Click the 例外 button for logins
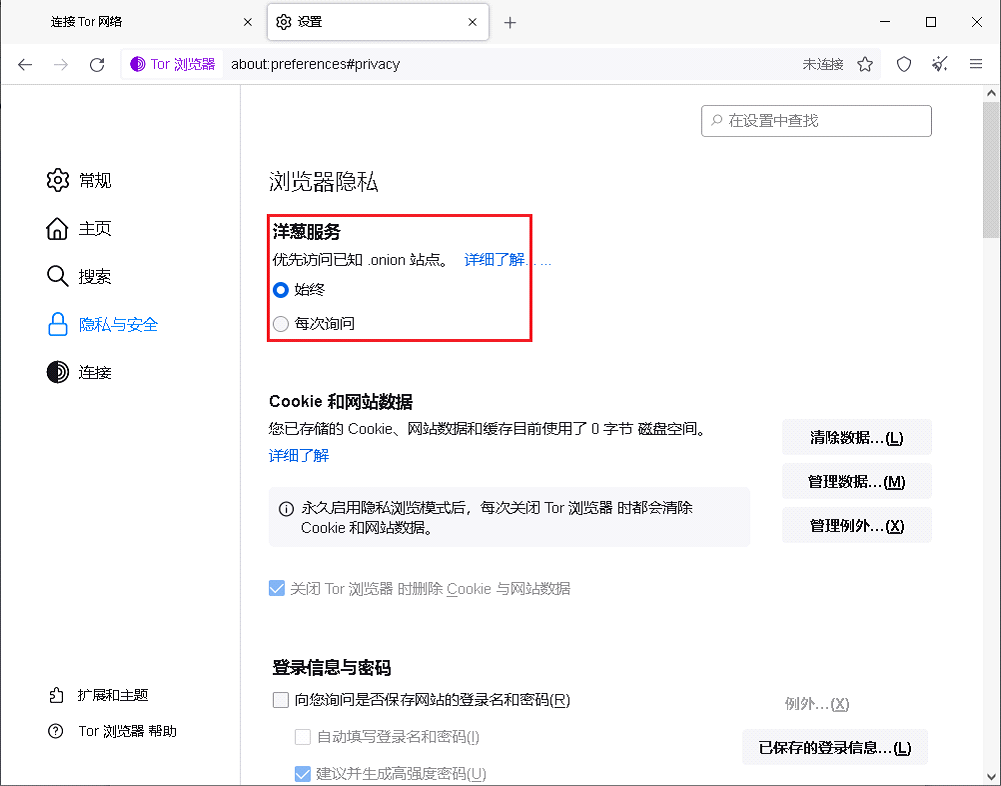This screenshot has height=786, width=1001. [x=817, y=704]
